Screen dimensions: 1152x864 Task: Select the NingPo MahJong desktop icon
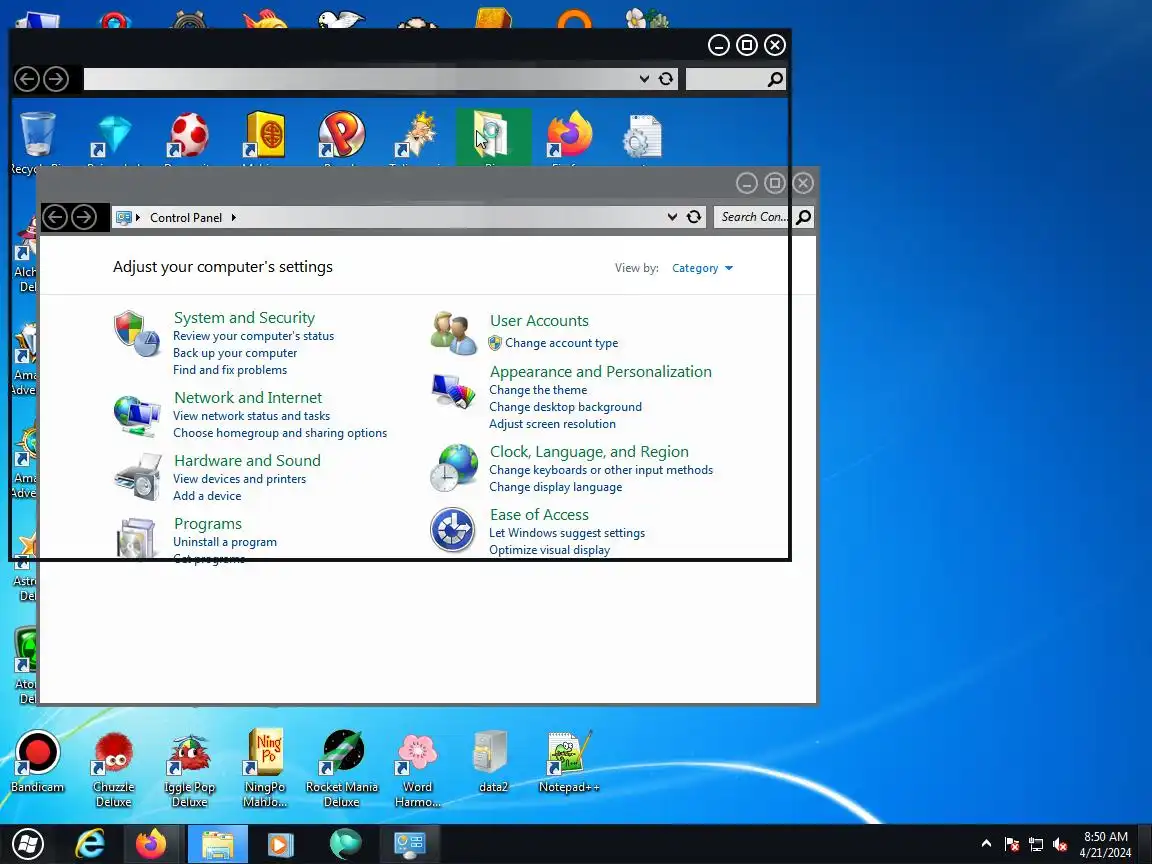pos(265,768)
